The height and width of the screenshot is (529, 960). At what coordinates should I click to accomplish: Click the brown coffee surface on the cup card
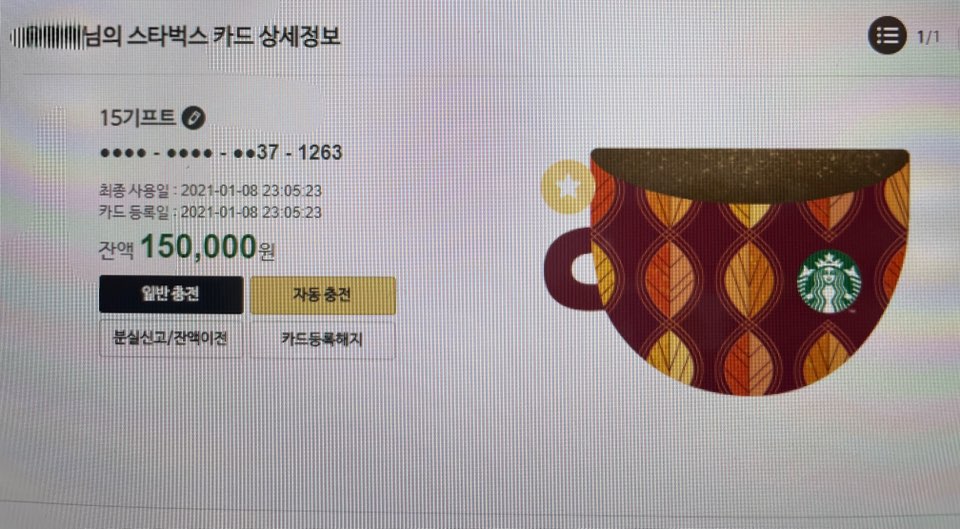point(750,171)
